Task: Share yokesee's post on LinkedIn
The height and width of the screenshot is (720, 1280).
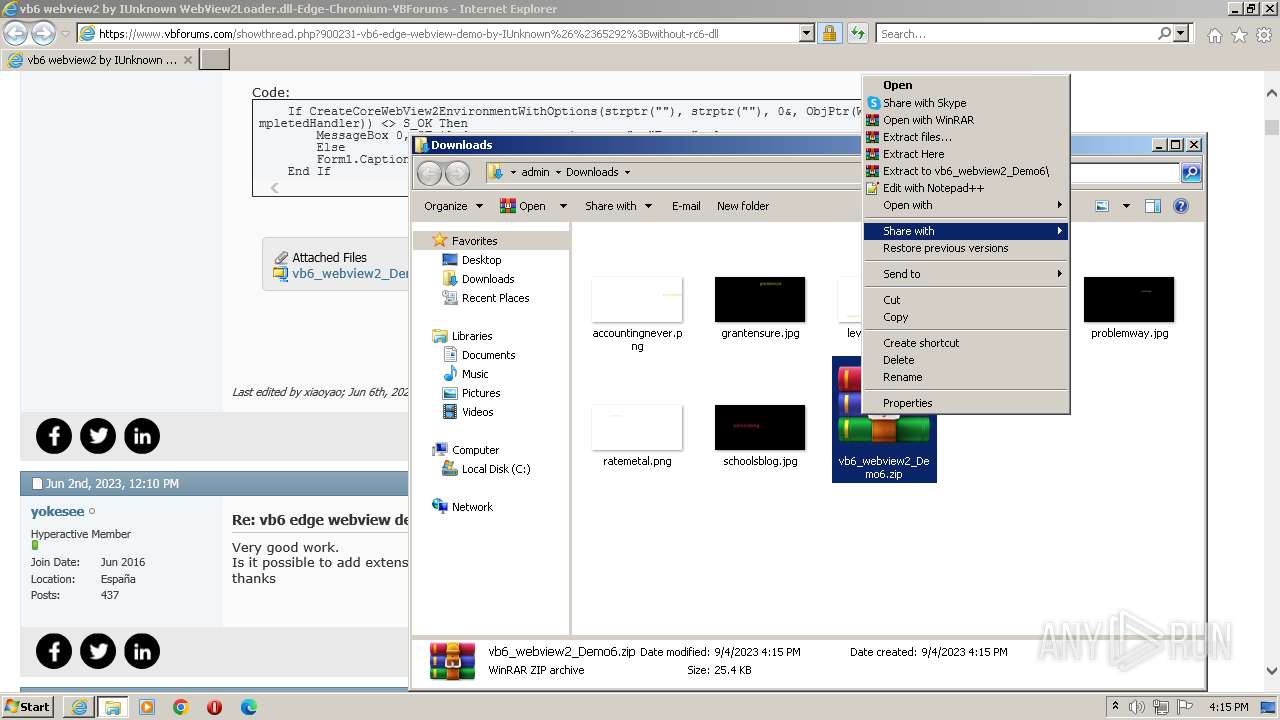Action: click(142, 652)
